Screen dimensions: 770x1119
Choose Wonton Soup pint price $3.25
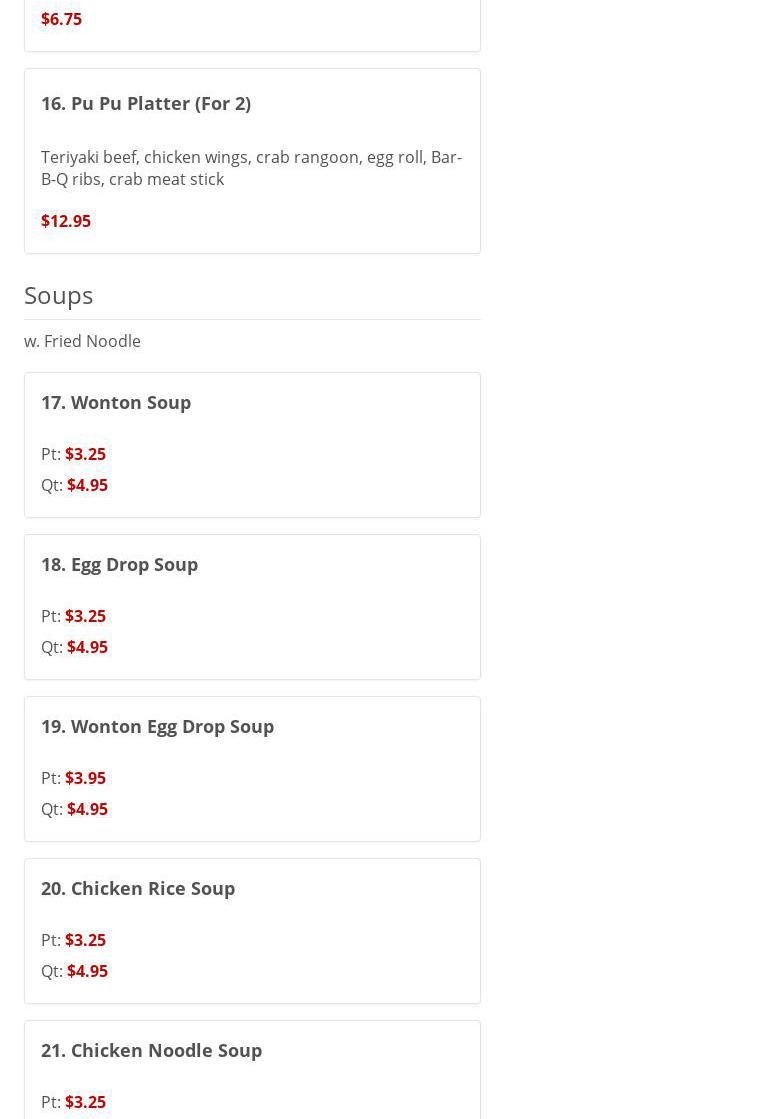[85, 454]
